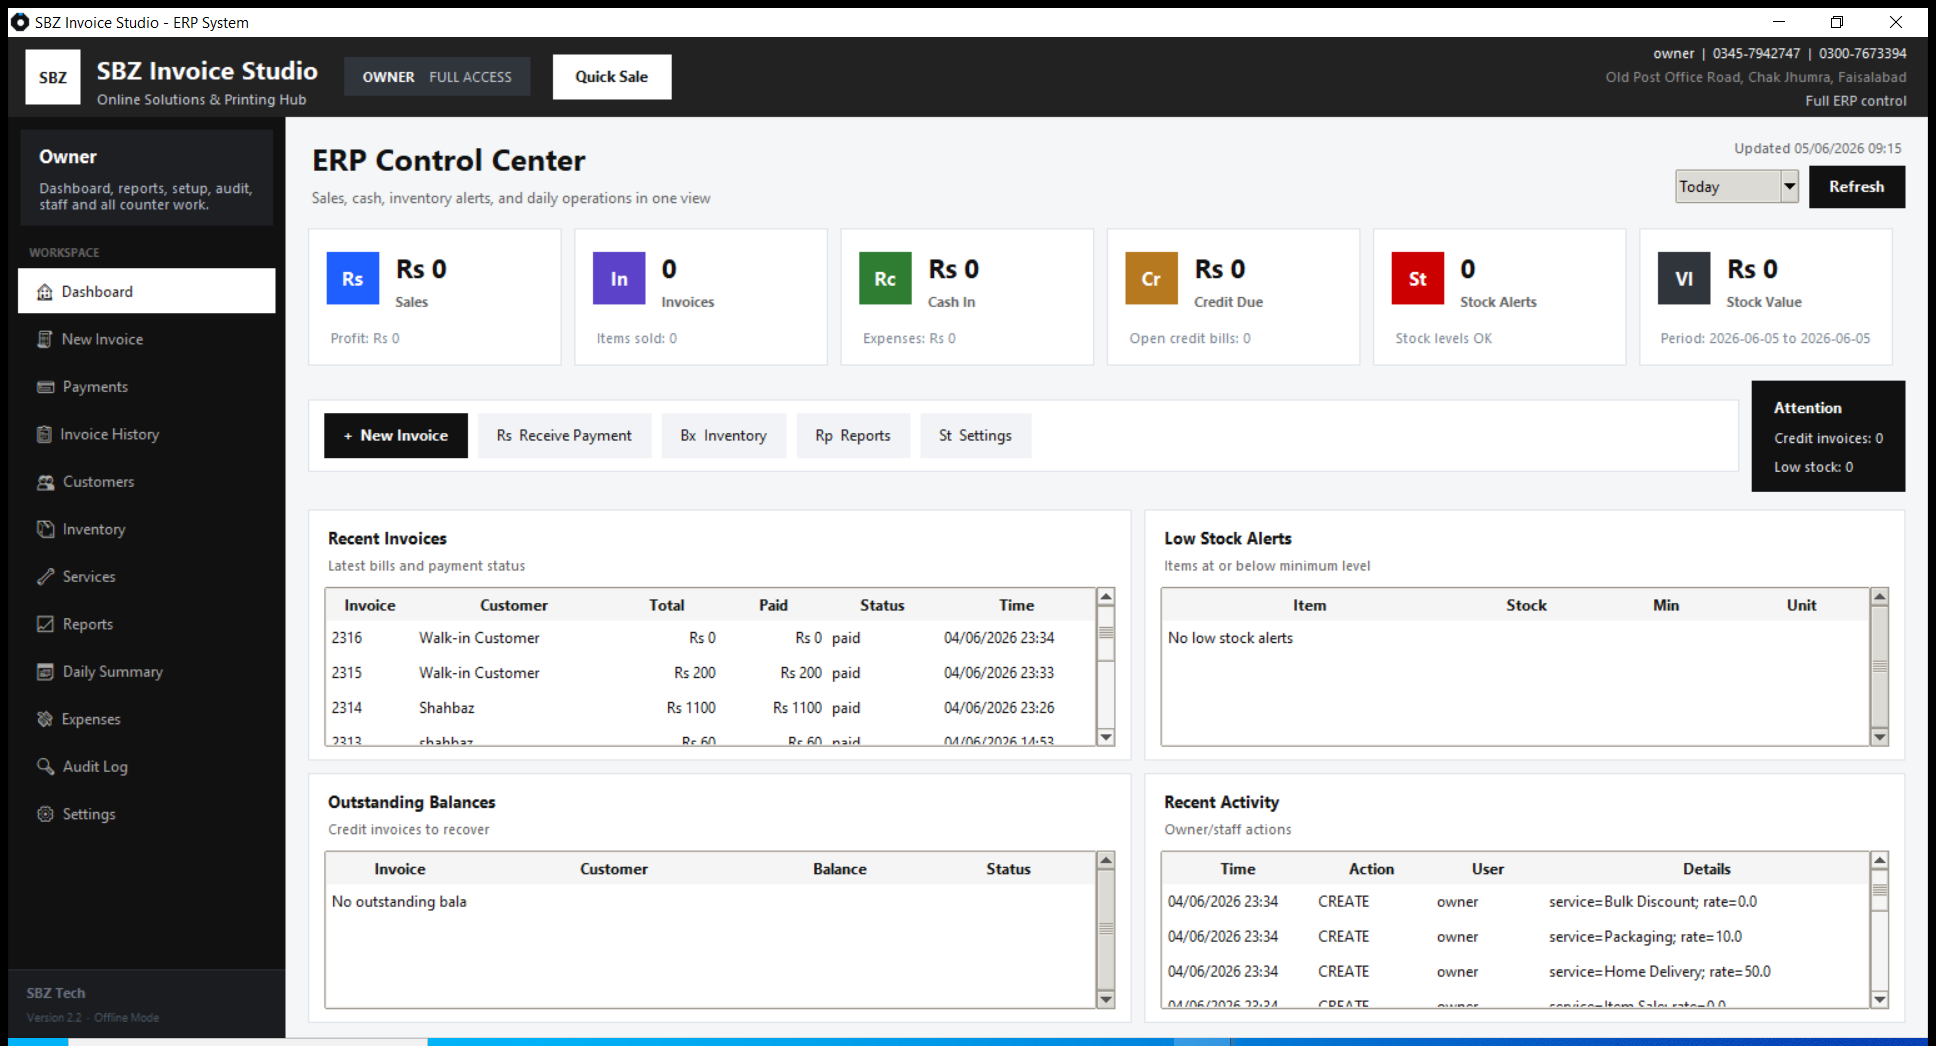Screen dimensions: 1936x1046
Task: Click 'Low stock: 0' in Attention box
Action: point(1813,467)
